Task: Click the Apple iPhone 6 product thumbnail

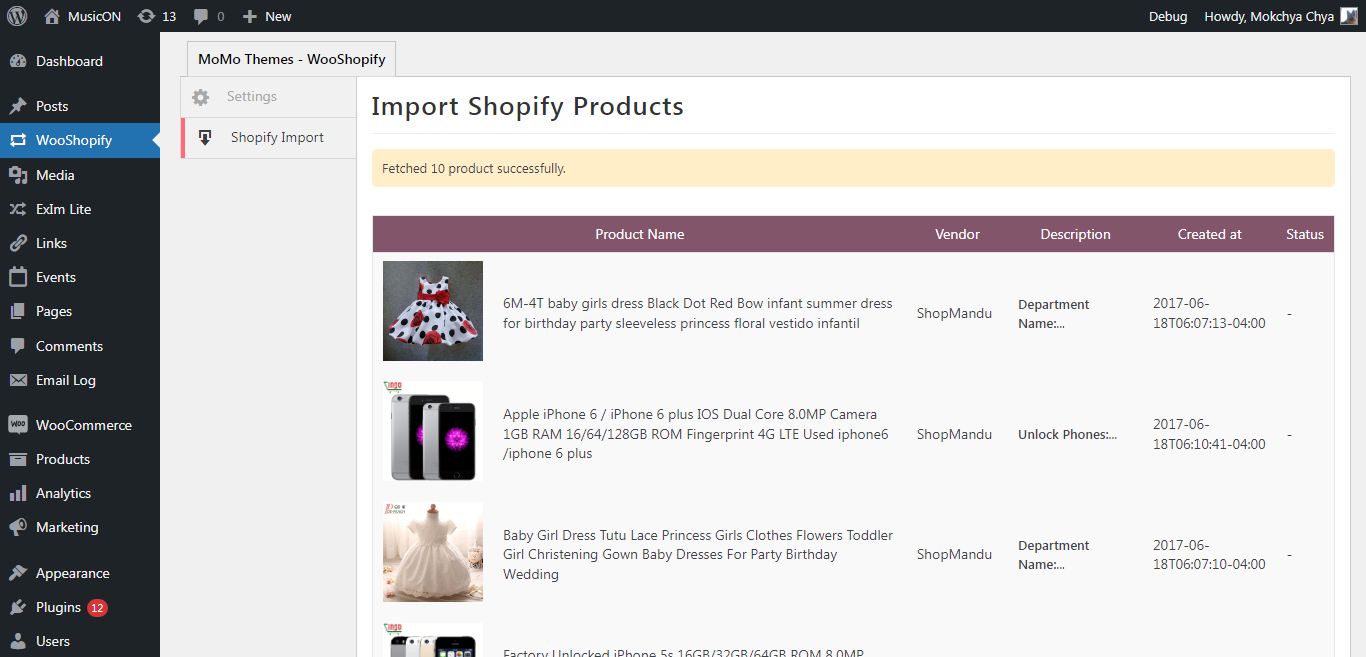Action: point(433,431)
